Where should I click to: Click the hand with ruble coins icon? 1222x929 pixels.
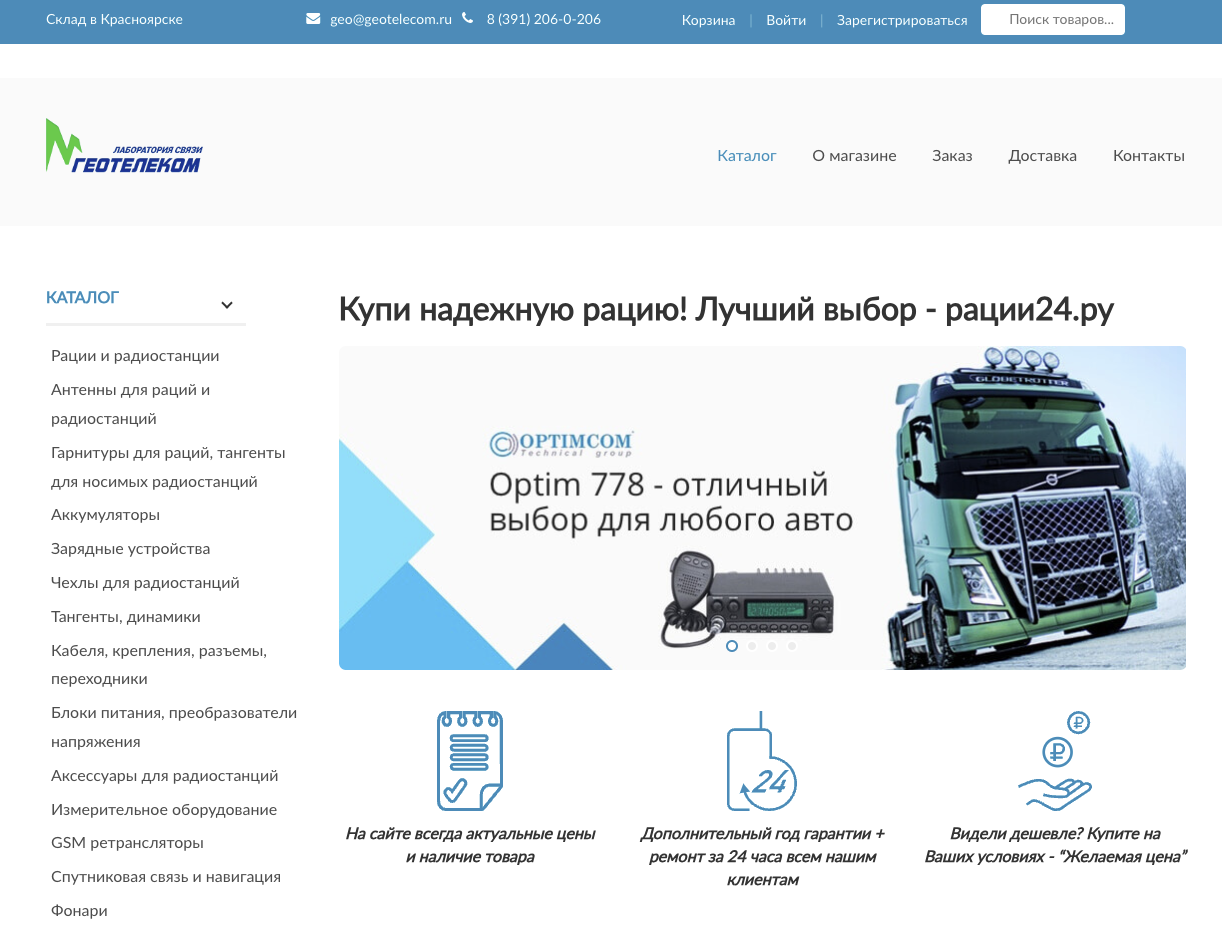(x=1055, y=761)
